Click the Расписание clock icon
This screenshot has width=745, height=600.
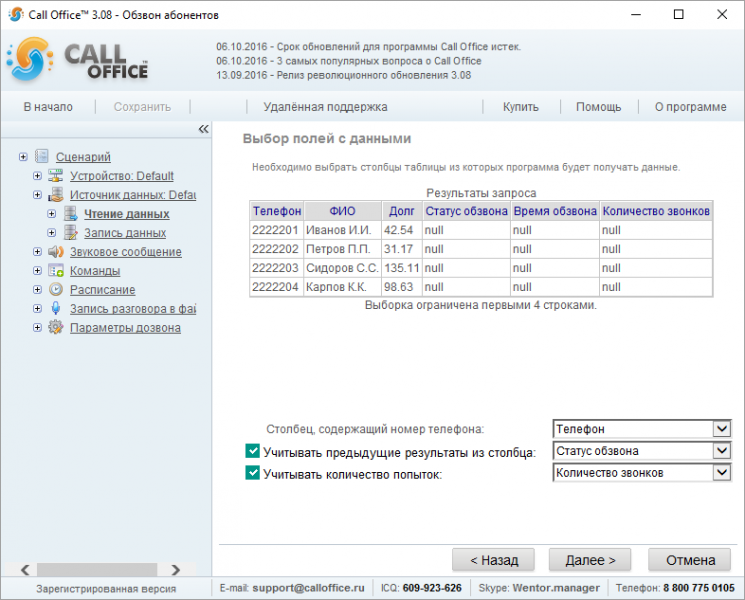tap(56, 289)
